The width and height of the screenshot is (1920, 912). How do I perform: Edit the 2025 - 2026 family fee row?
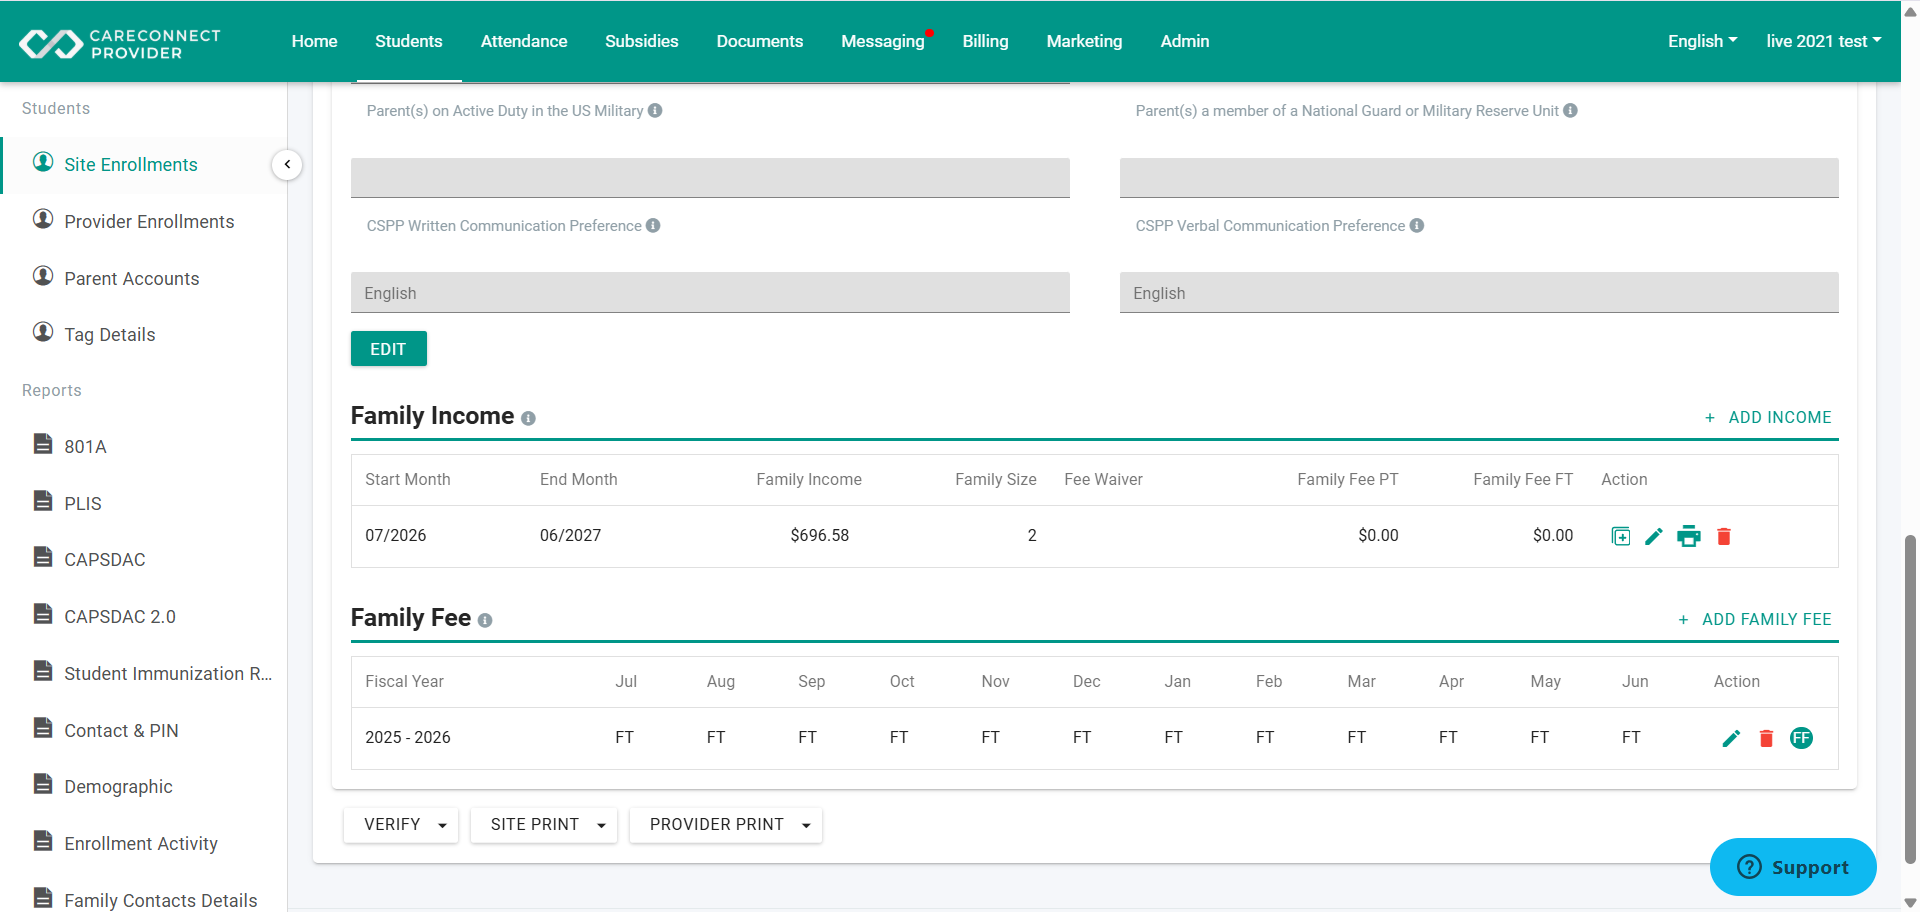[x=1732, y=739]
